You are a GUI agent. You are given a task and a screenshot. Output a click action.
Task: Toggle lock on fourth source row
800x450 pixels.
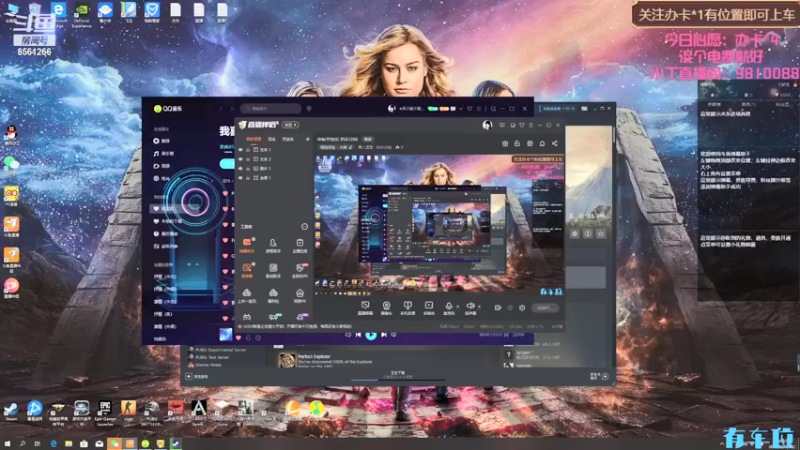click(248, 178)
